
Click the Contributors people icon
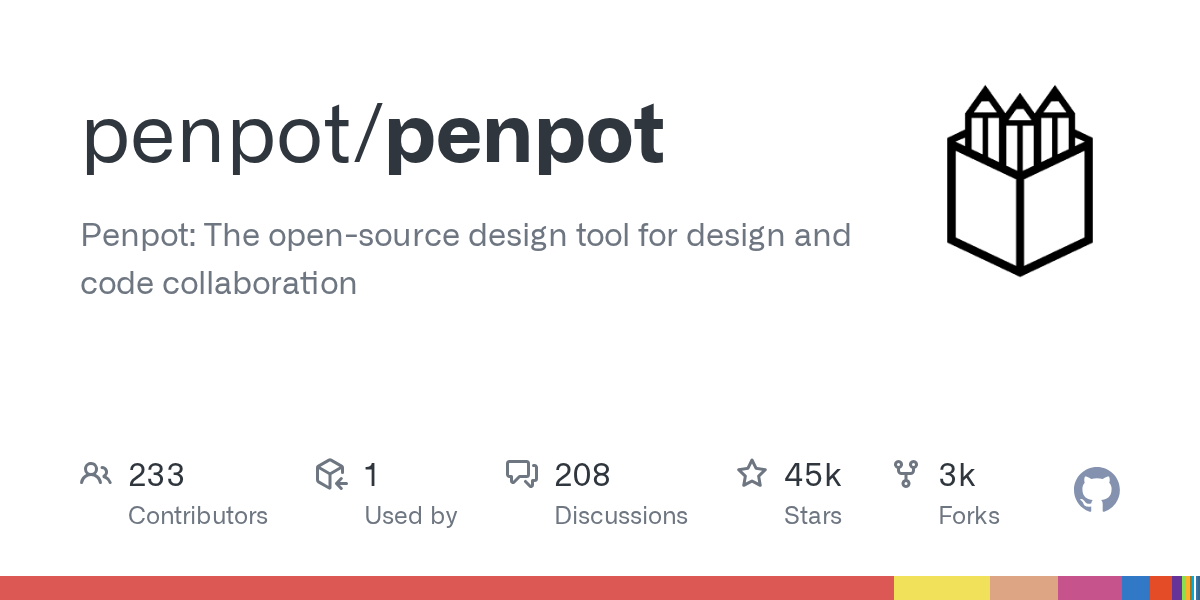pos(96,474)
